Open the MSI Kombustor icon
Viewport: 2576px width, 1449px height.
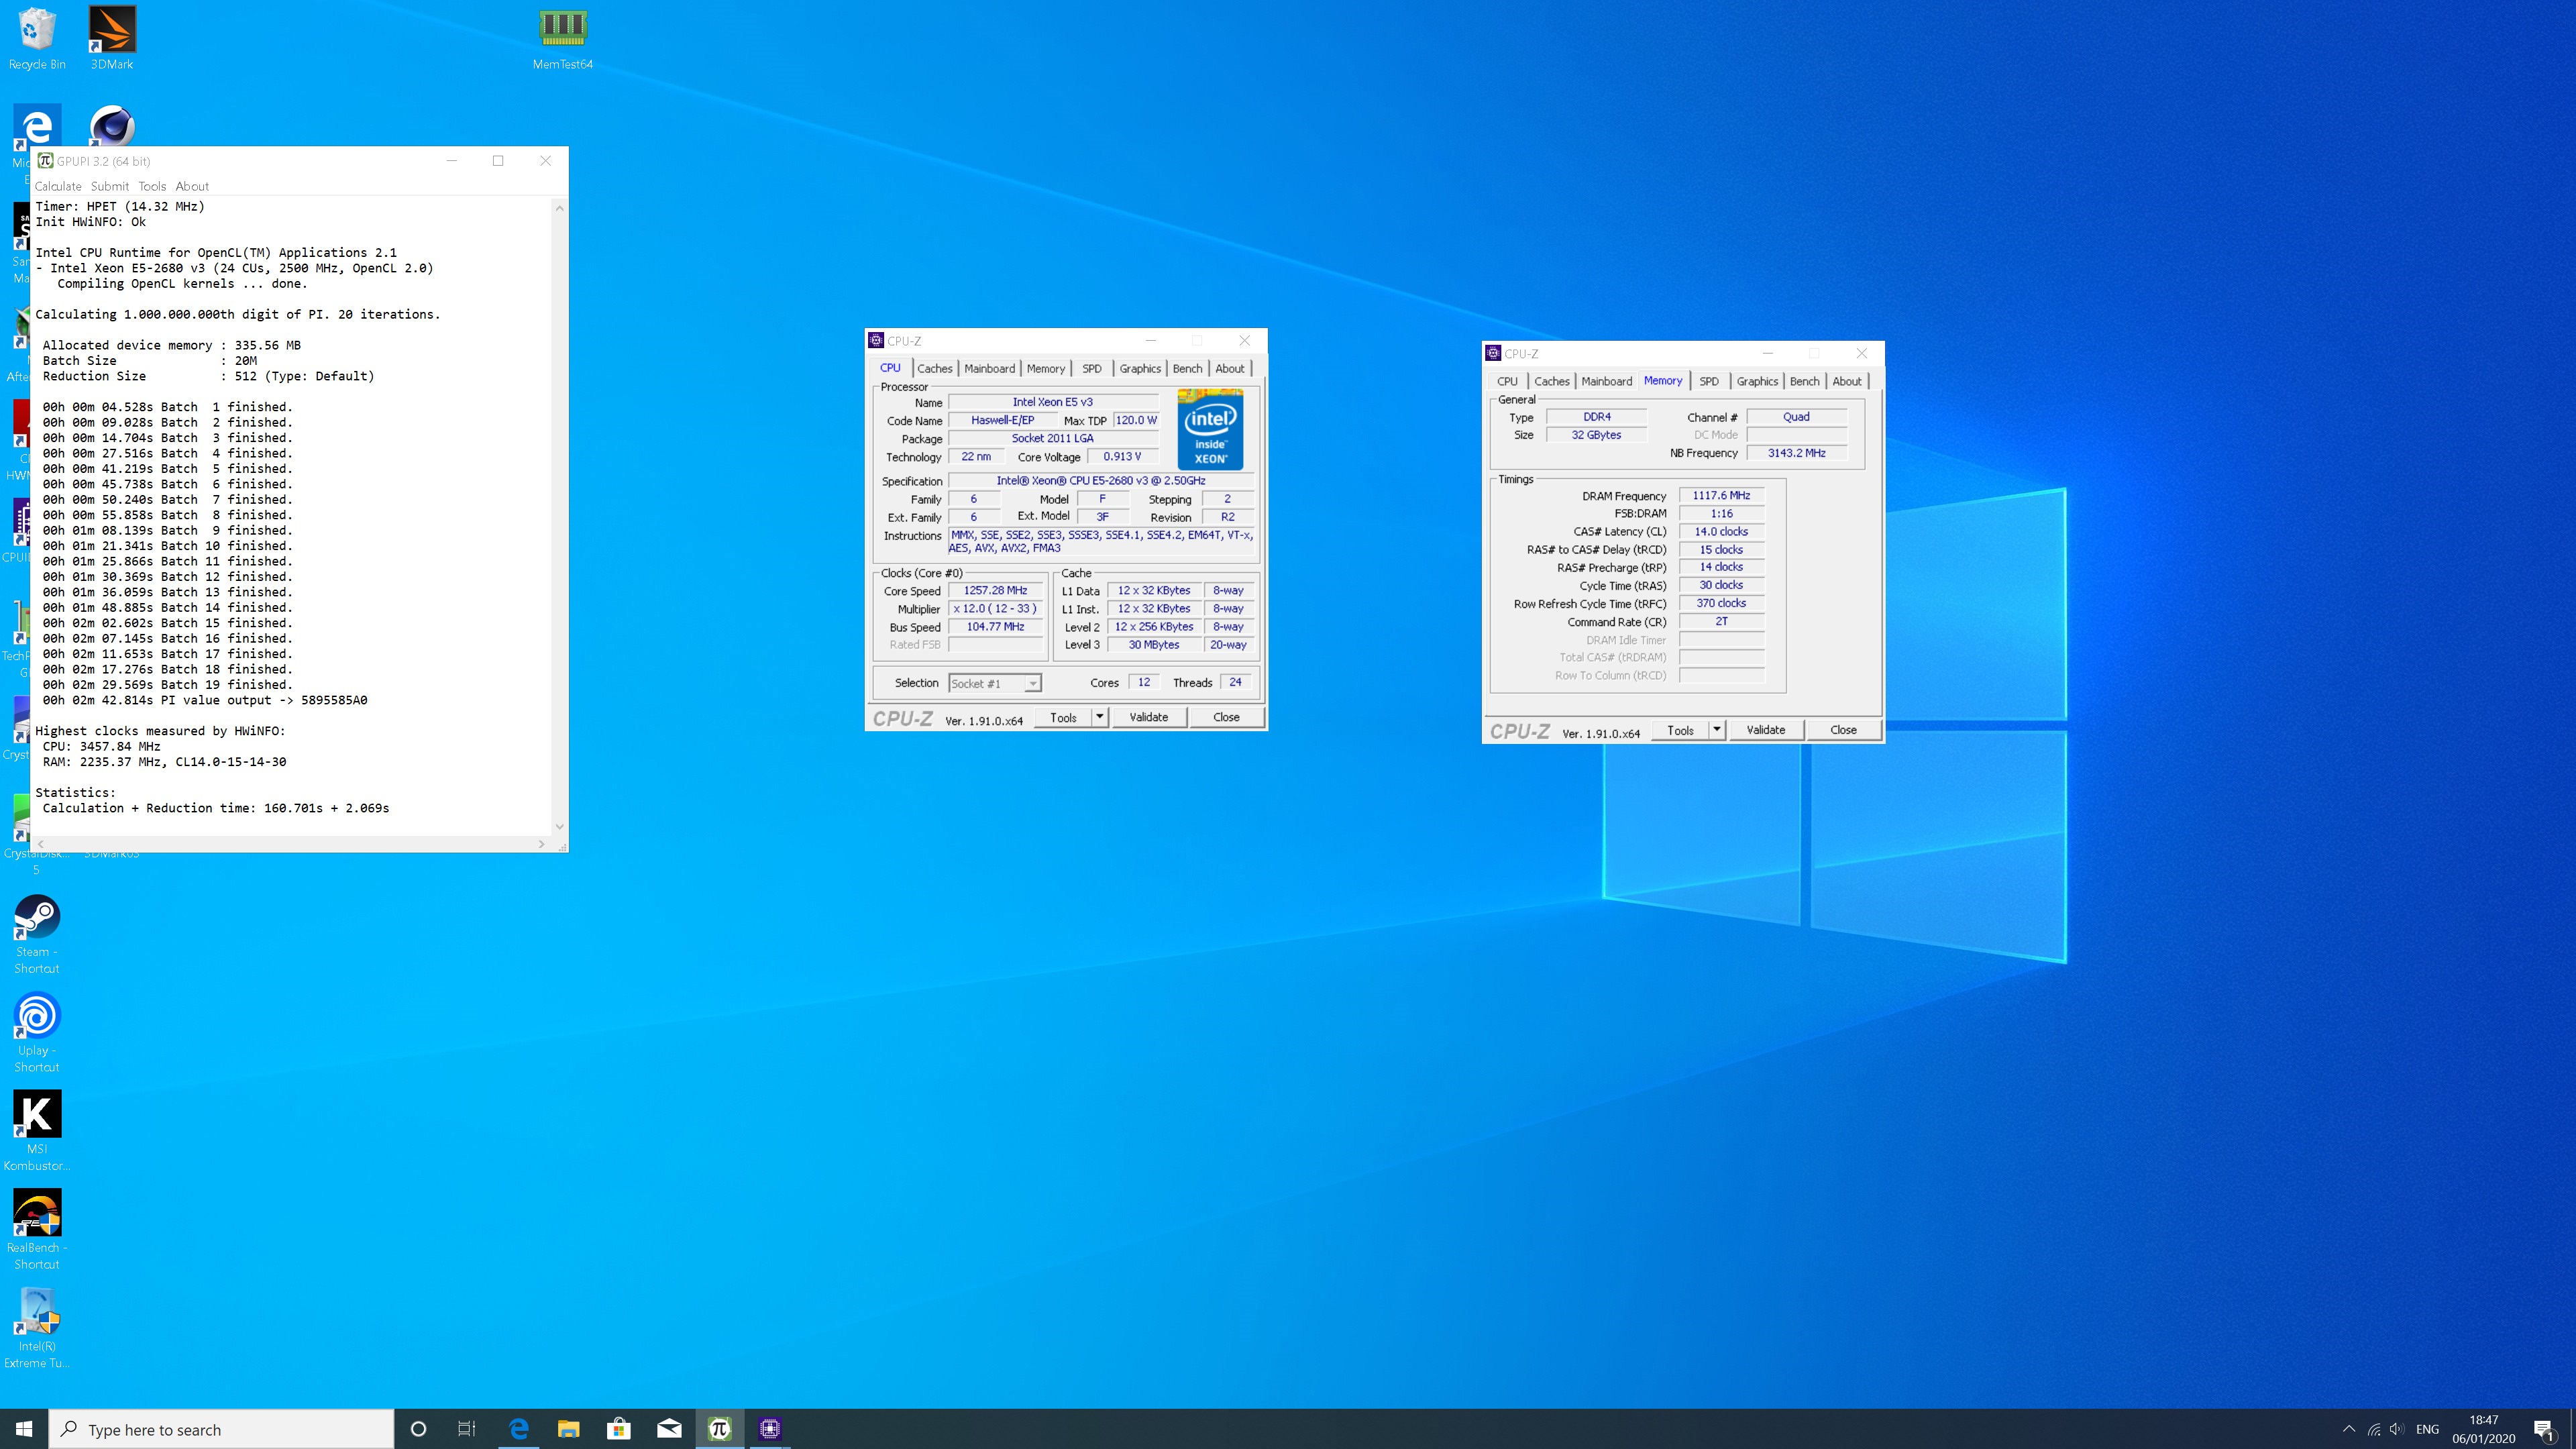click(37, 1130)
